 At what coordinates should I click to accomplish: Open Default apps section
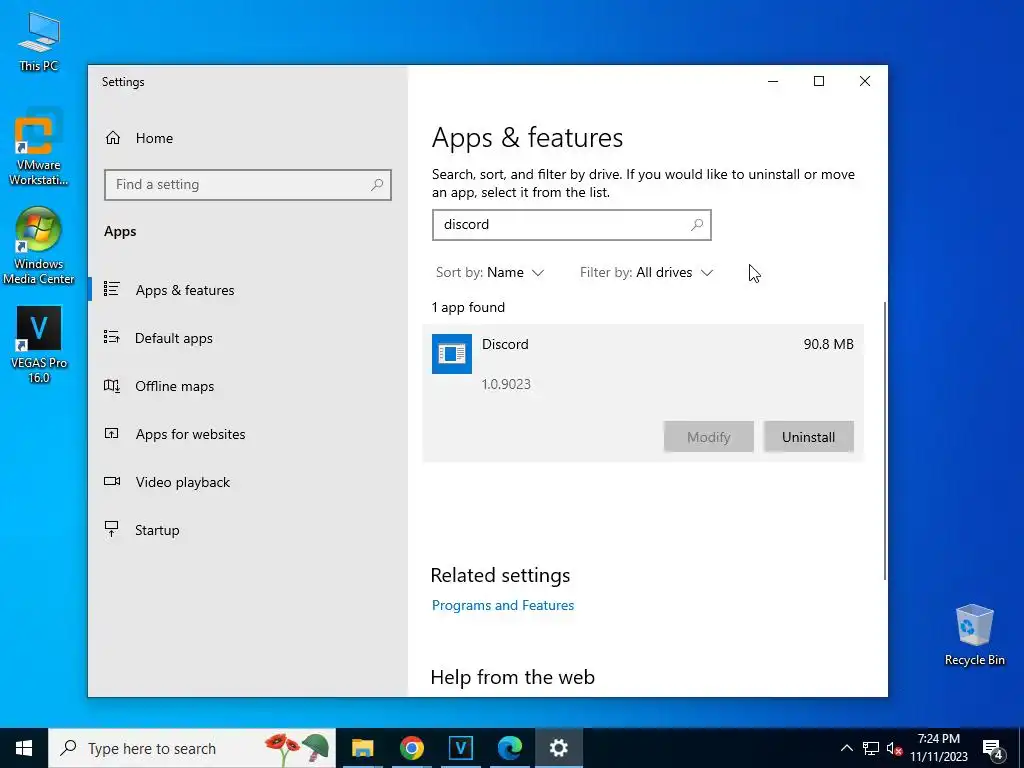click(174, 338)
